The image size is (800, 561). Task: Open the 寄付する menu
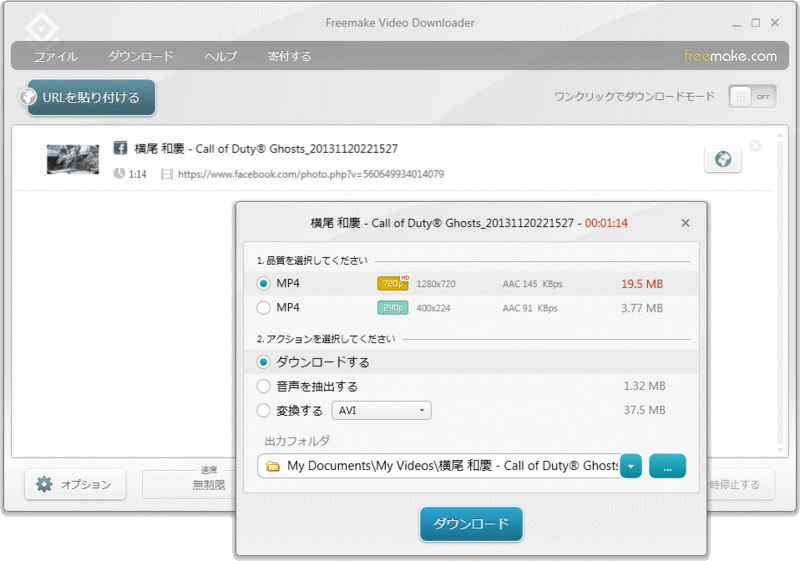289,56
